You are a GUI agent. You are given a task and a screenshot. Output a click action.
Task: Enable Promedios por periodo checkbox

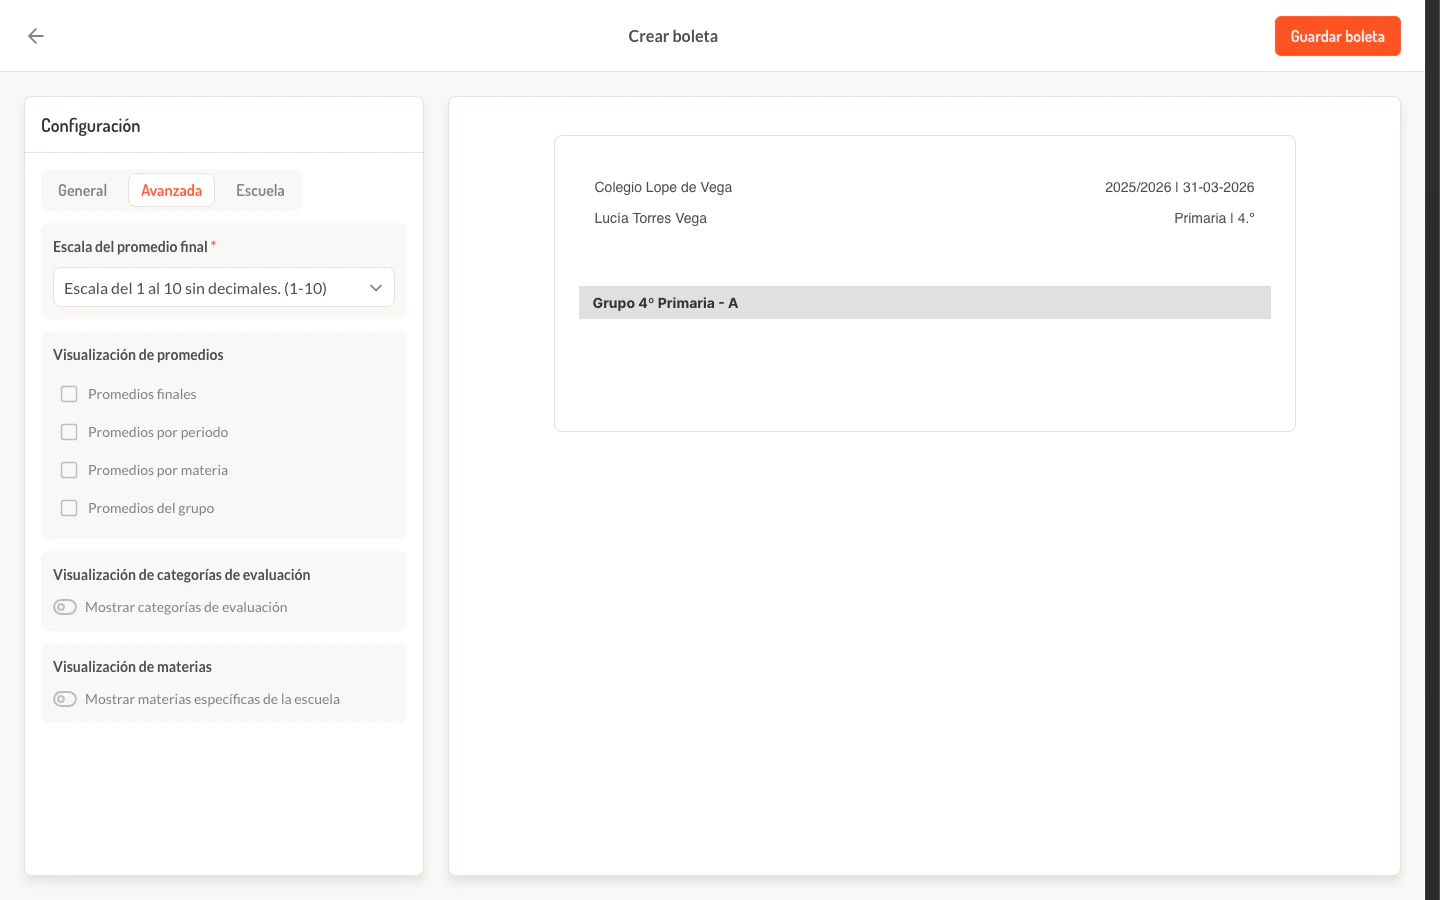tap(69, 432)
